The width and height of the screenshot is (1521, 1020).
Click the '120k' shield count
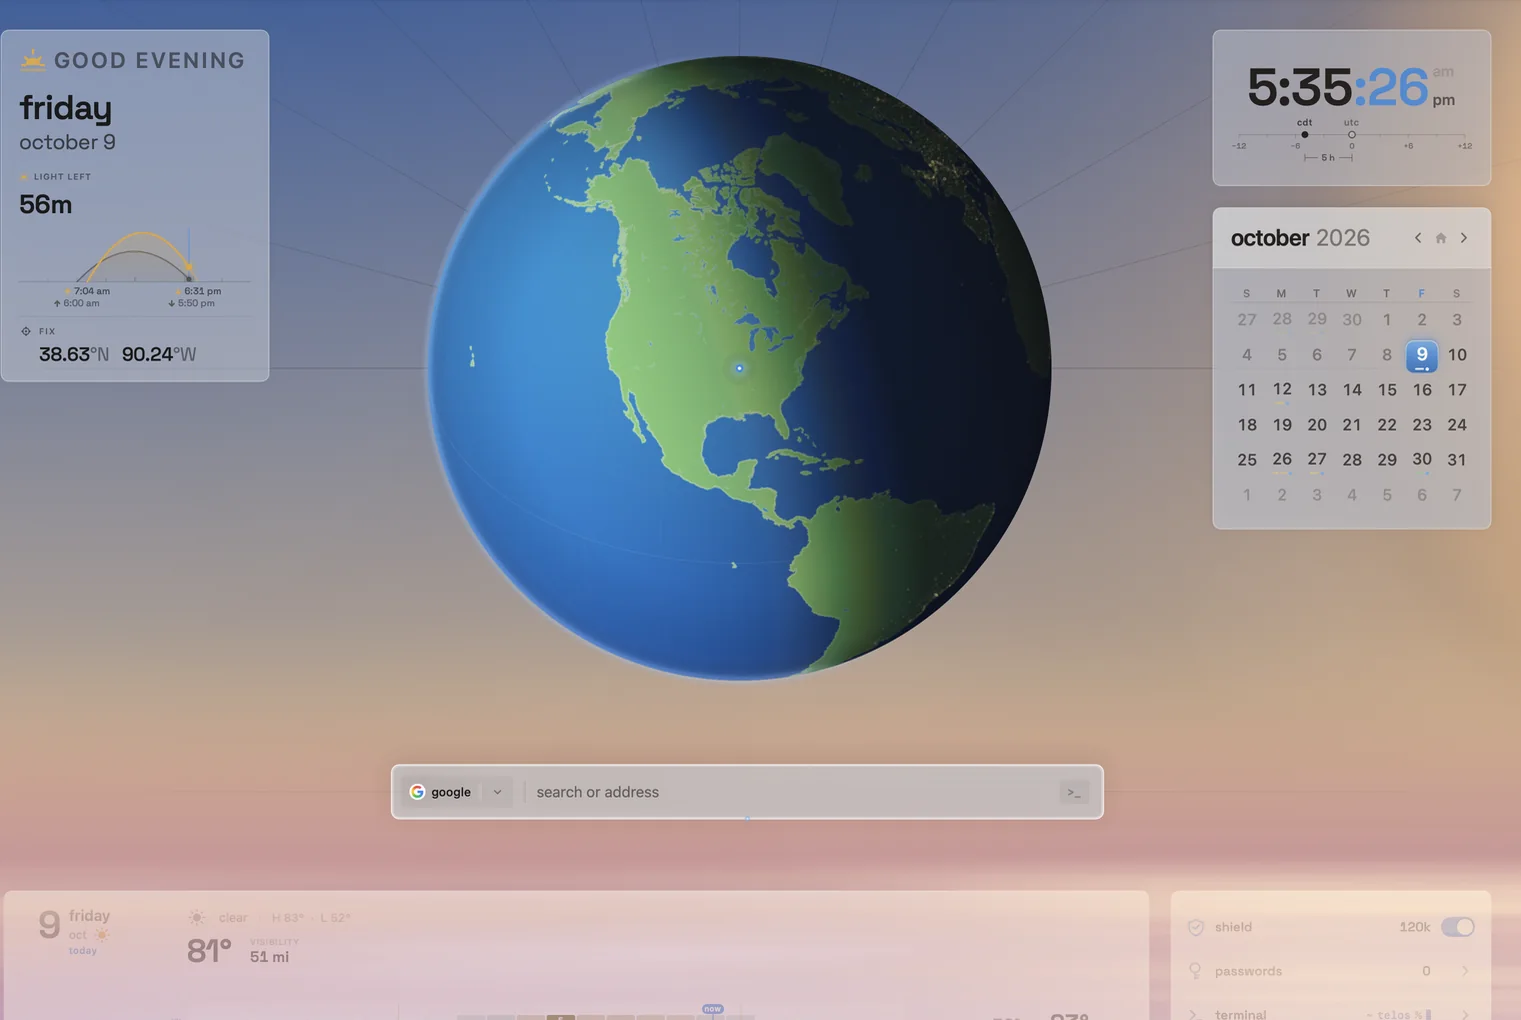tap(1415, 927)
